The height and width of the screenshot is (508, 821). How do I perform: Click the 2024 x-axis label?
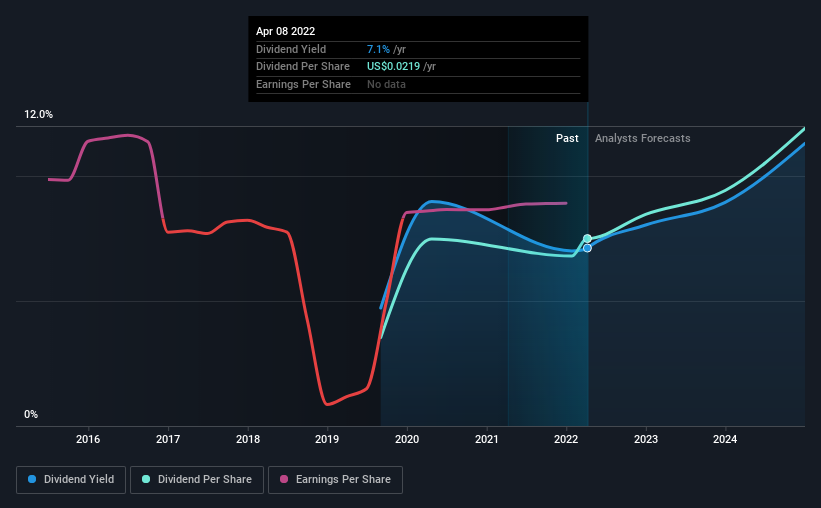(725, 439)
